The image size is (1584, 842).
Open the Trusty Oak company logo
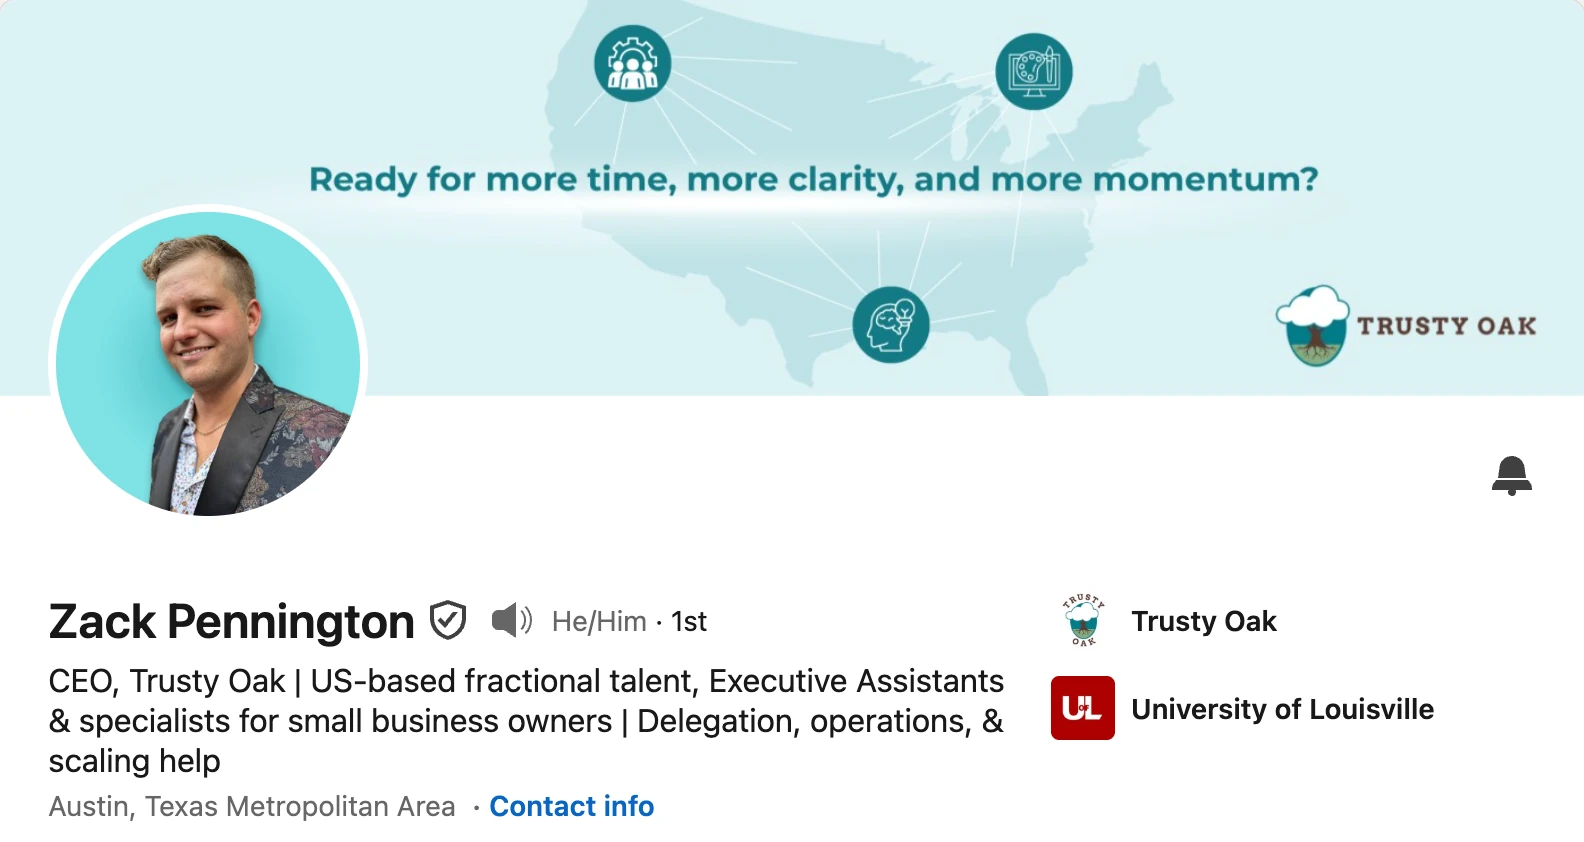[1082, 620]
